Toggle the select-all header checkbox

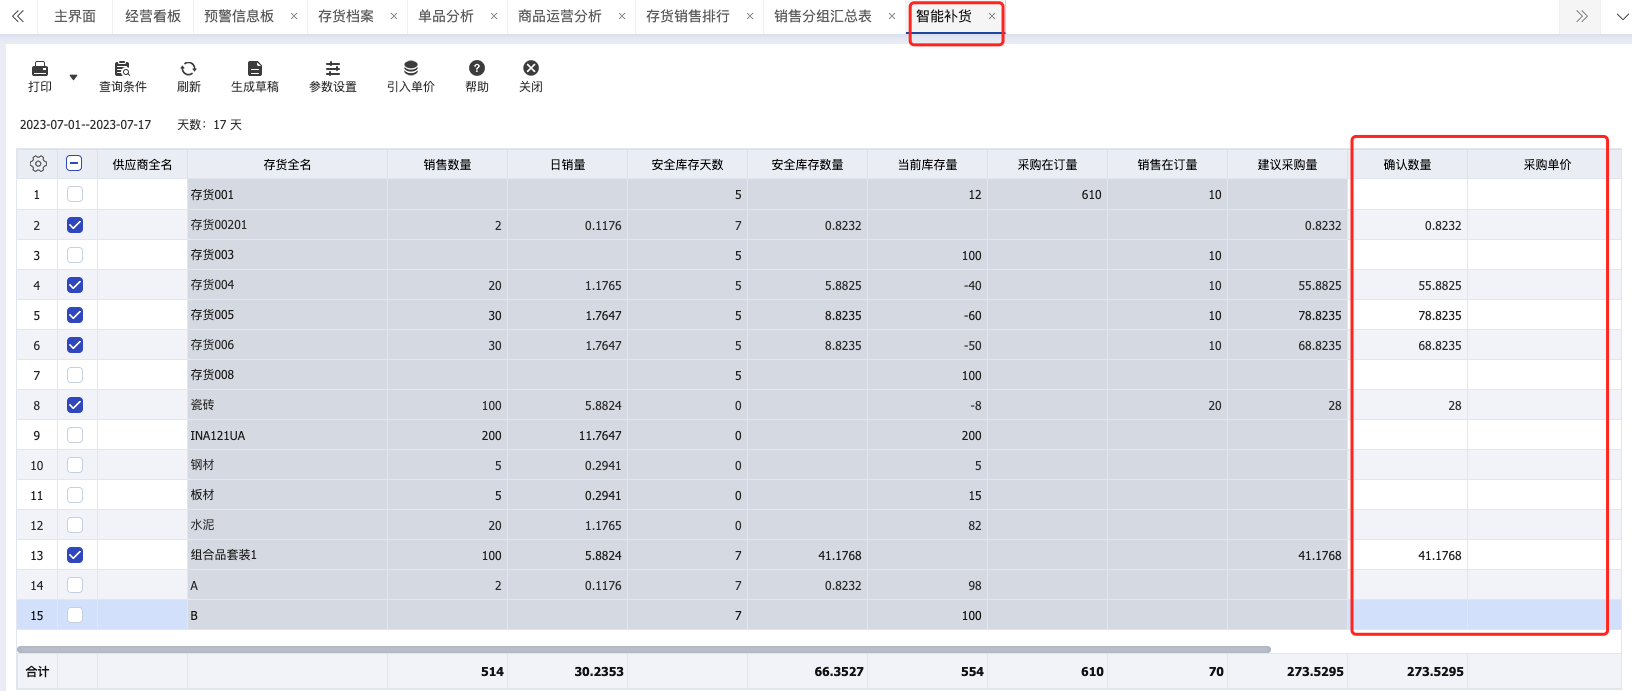[x=75, y=164]
